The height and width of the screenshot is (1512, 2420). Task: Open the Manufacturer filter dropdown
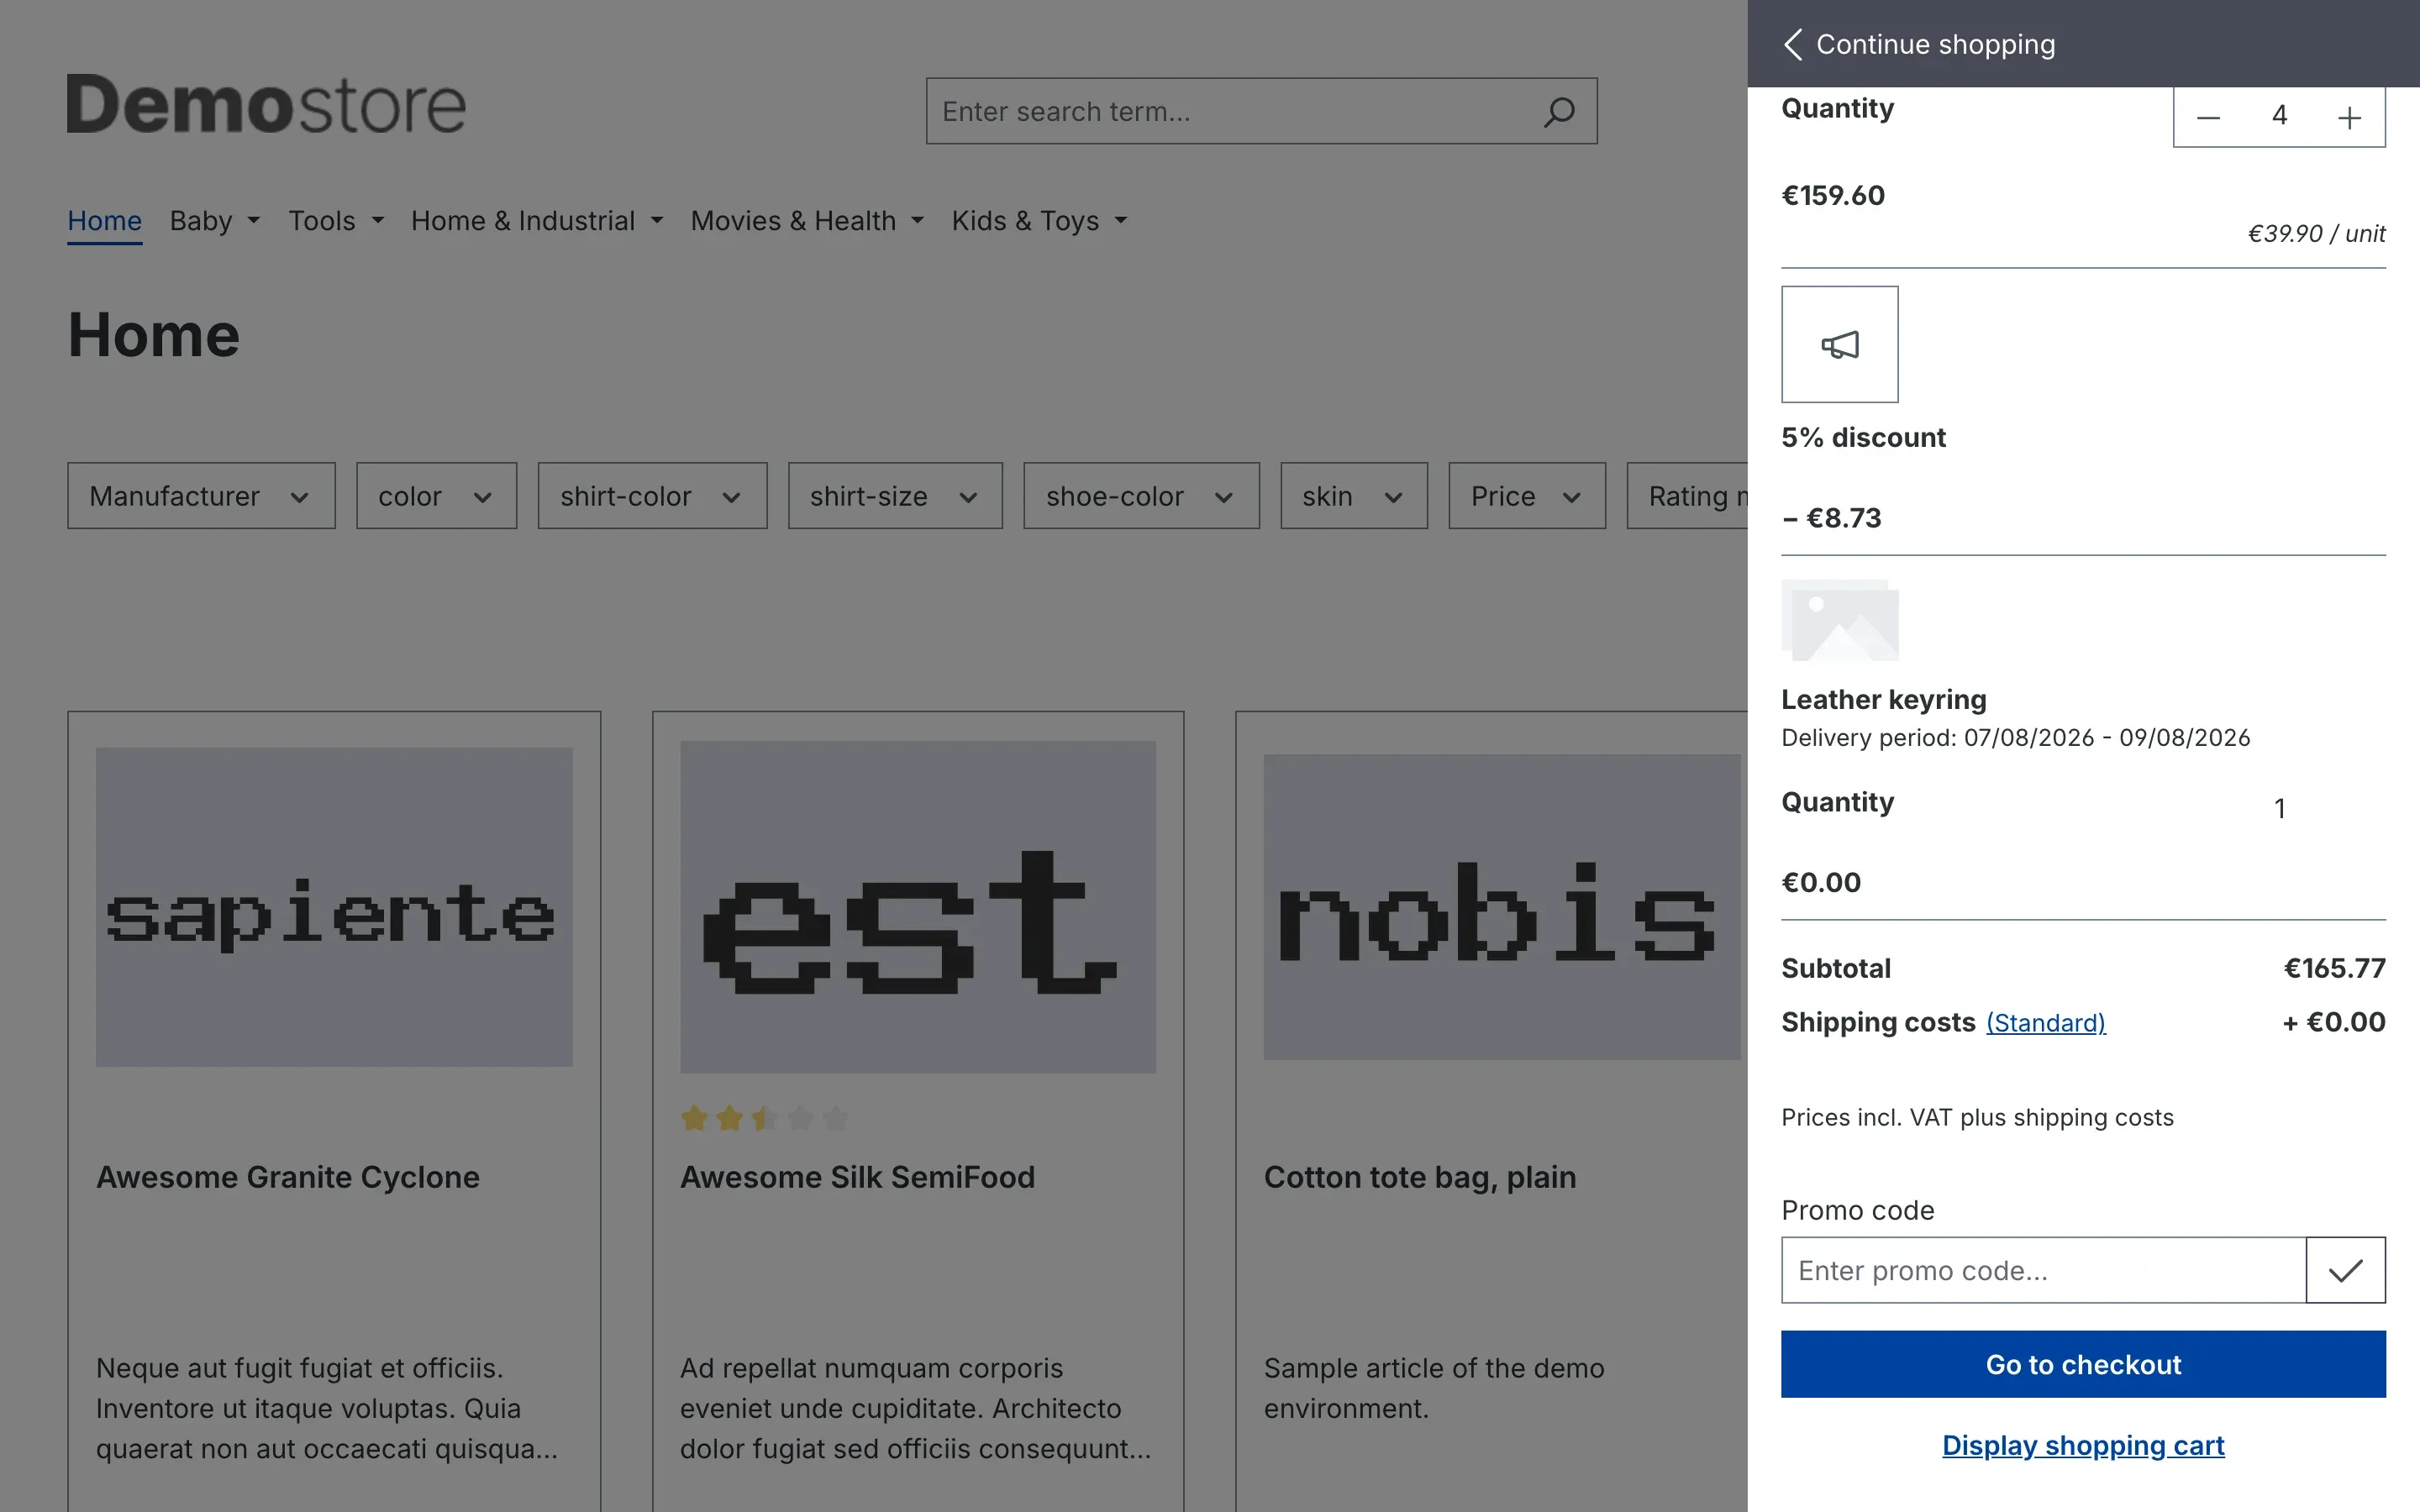click(x=201, y=496)
